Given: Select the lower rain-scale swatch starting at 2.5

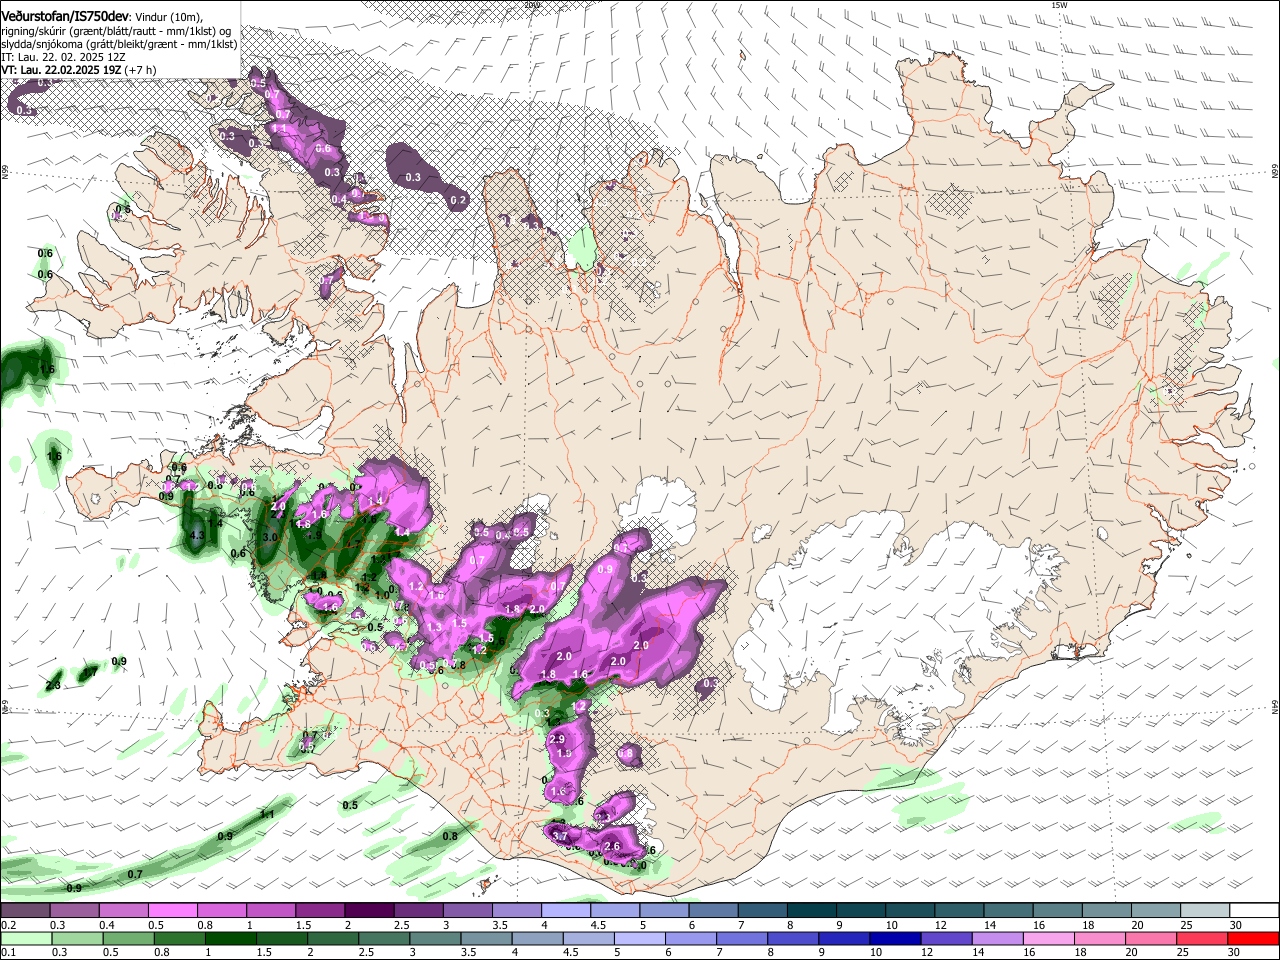Looking at the screenshot, I should [x=382, y=939].
